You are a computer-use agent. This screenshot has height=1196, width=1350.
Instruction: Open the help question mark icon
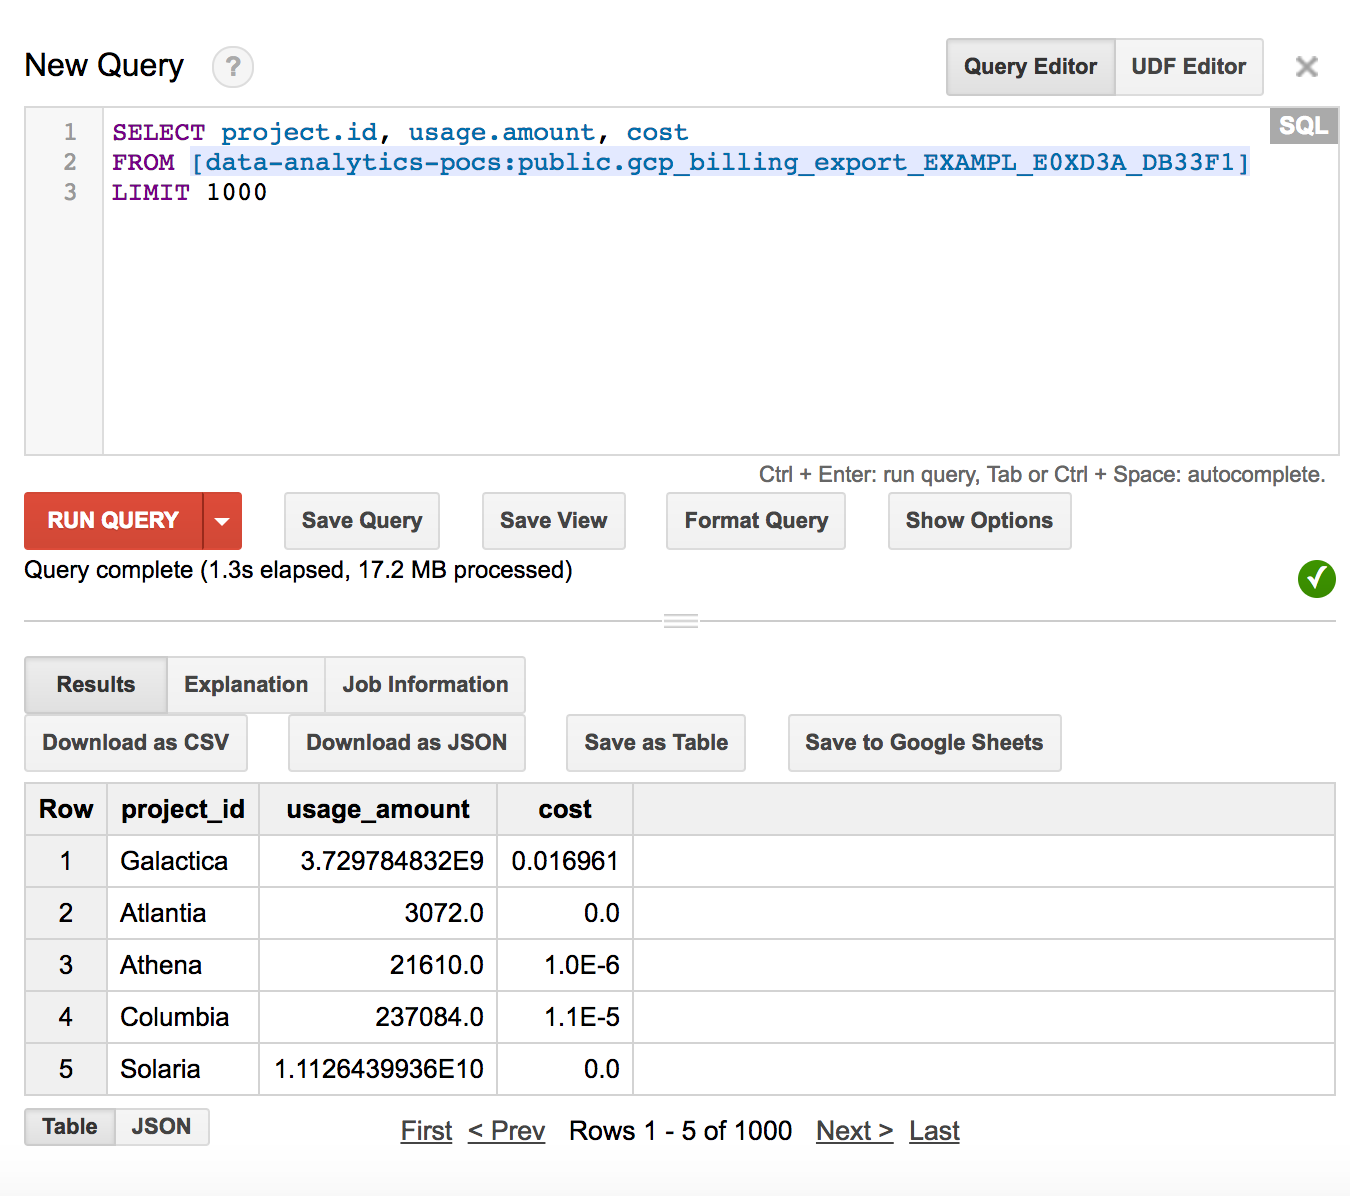pos(233,67)
